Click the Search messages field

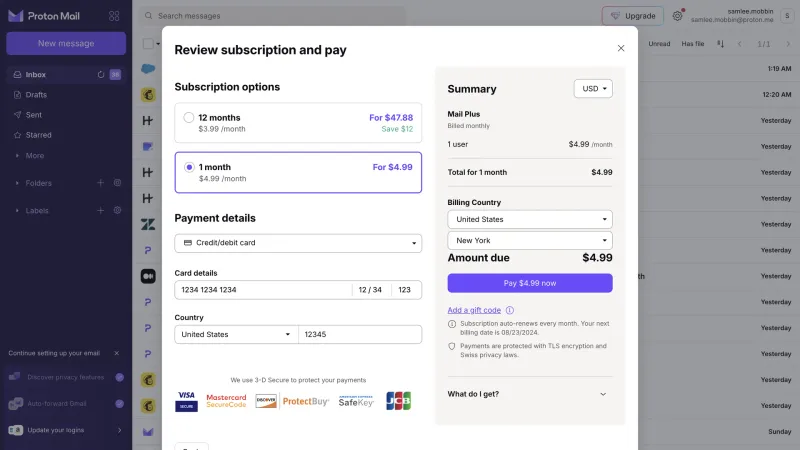coord(273,16)
